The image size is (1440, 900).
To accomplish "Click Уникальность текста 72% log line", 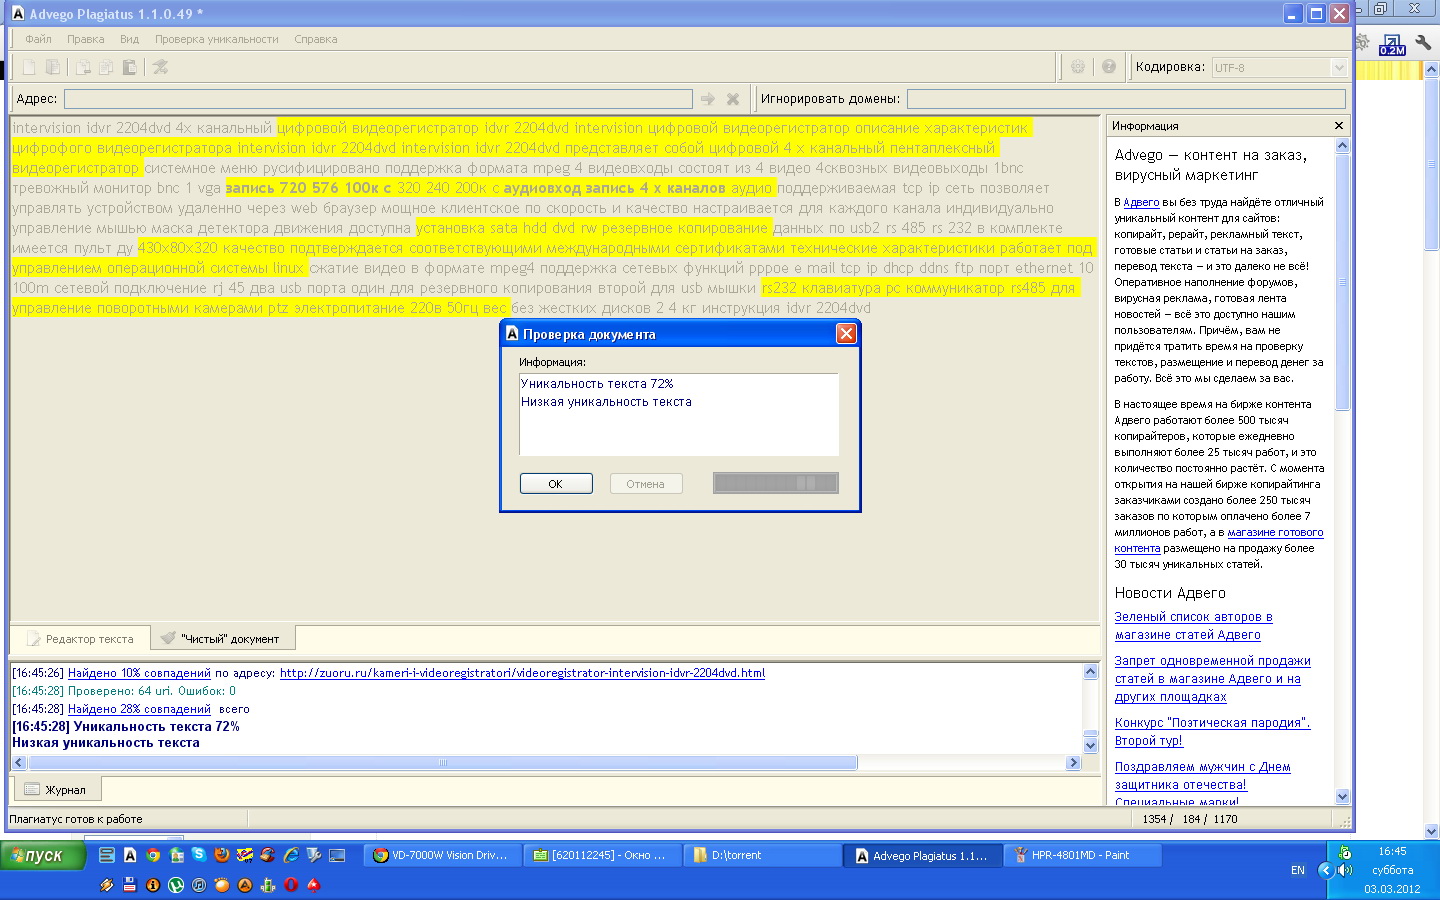I will click(126, 727).
